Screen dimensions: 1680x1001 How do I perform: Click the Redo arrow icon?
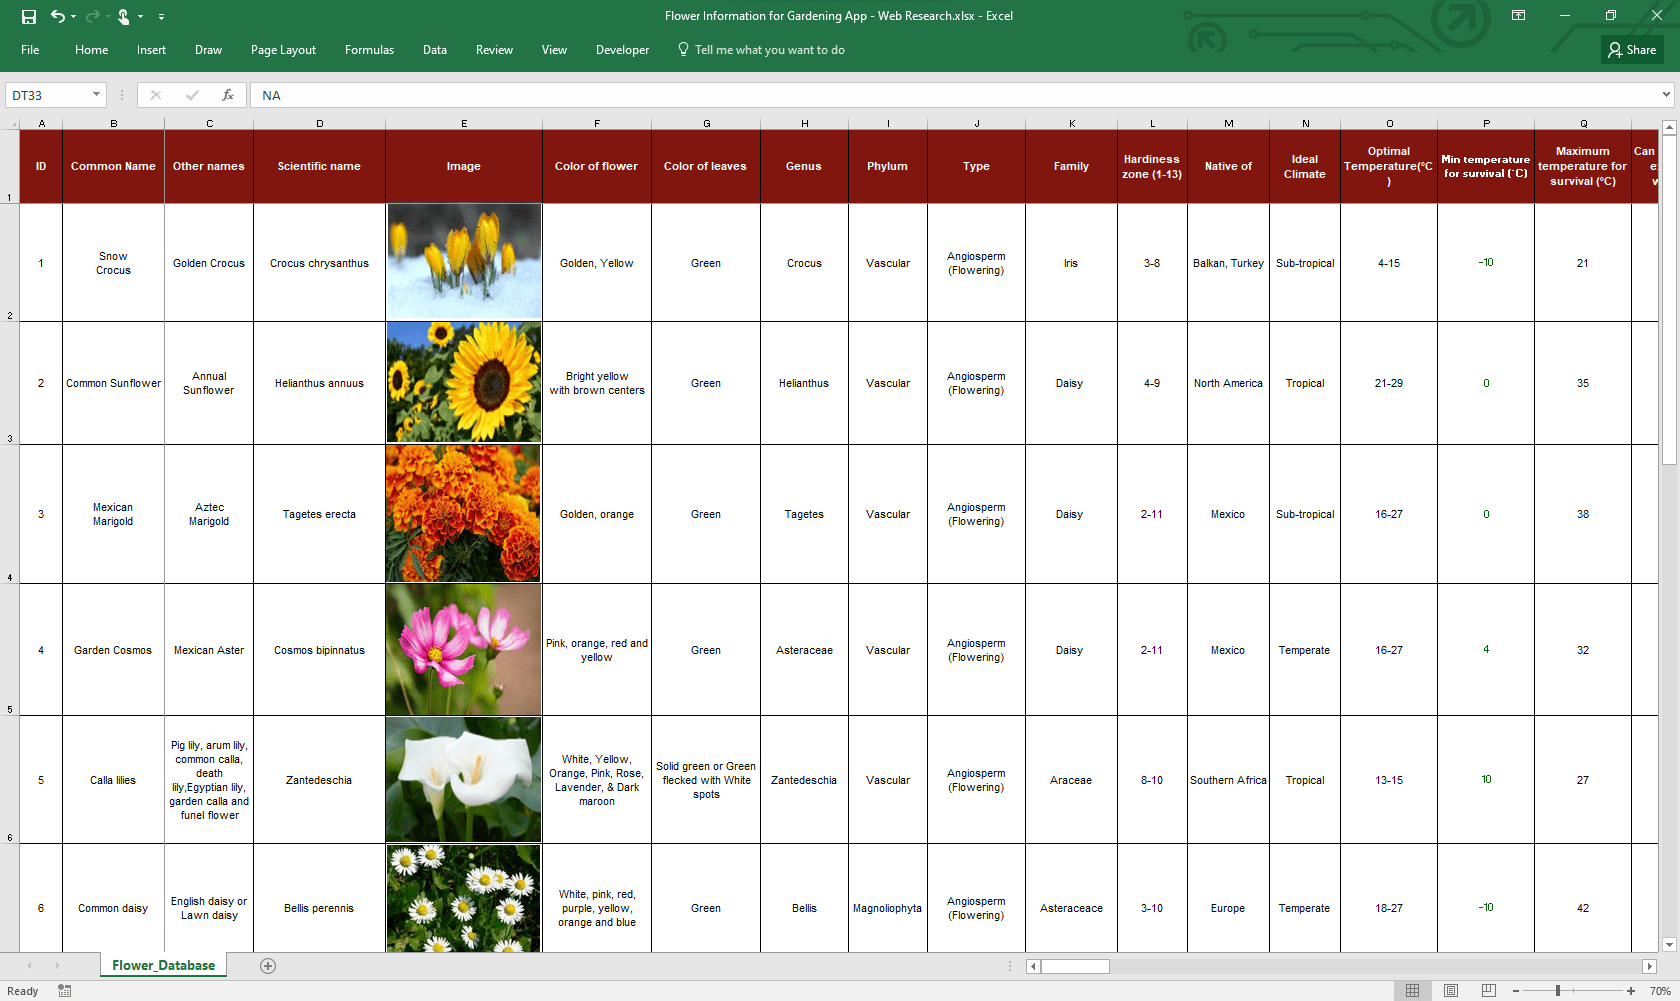click(92, 16)
